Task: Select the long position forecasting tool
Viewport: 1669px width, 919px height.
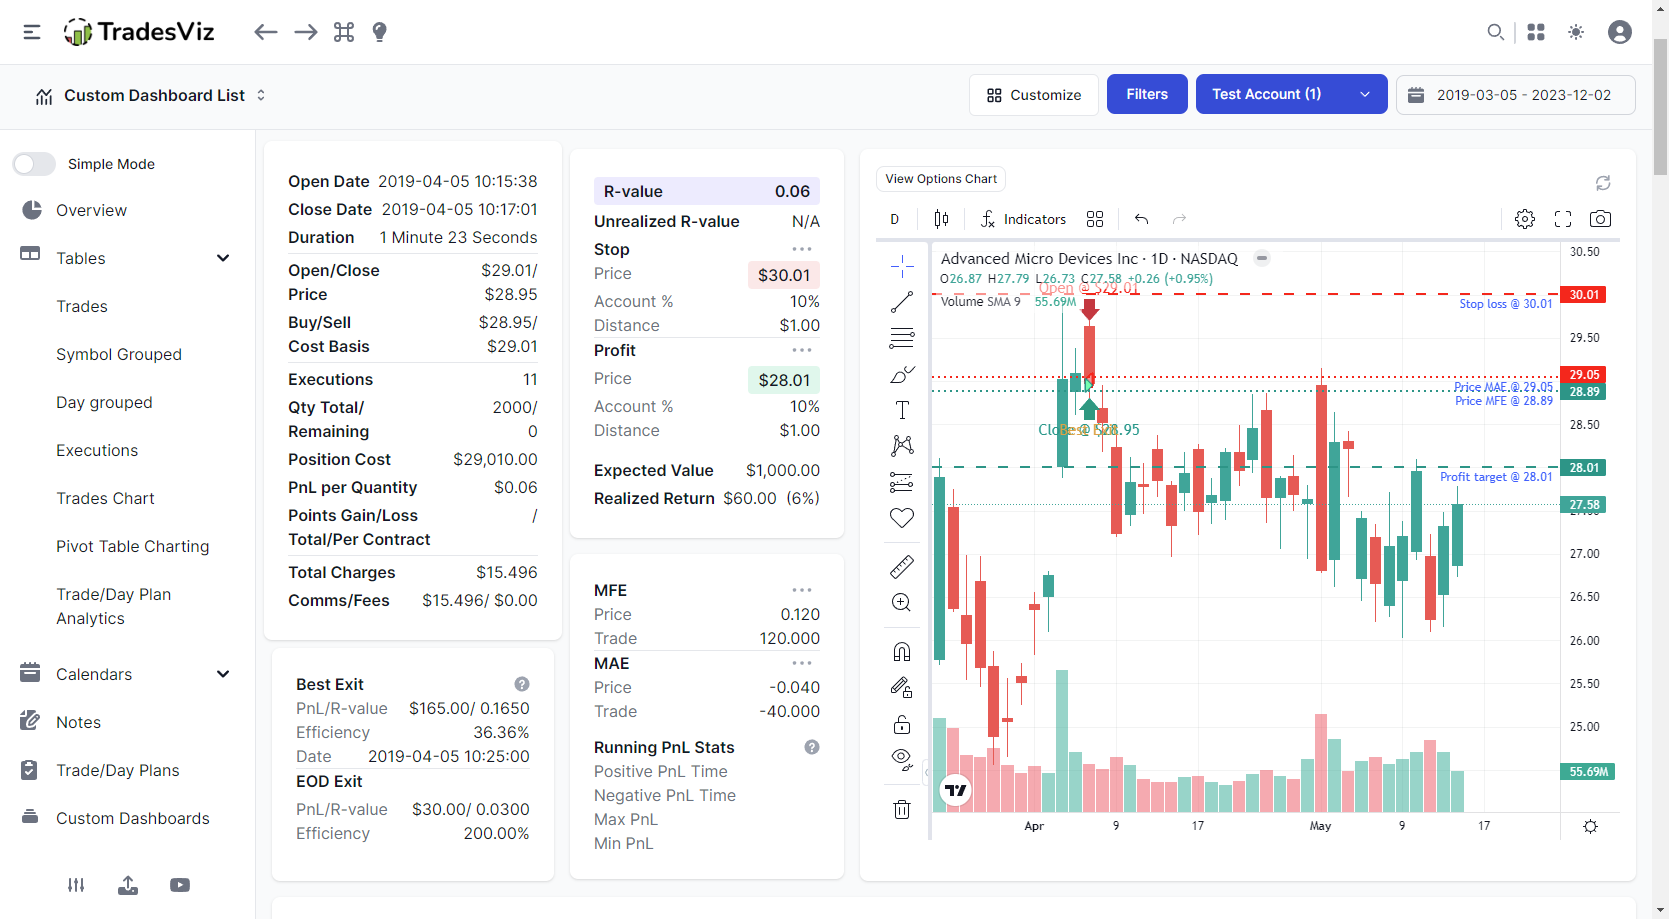Action: coord(902,482)
